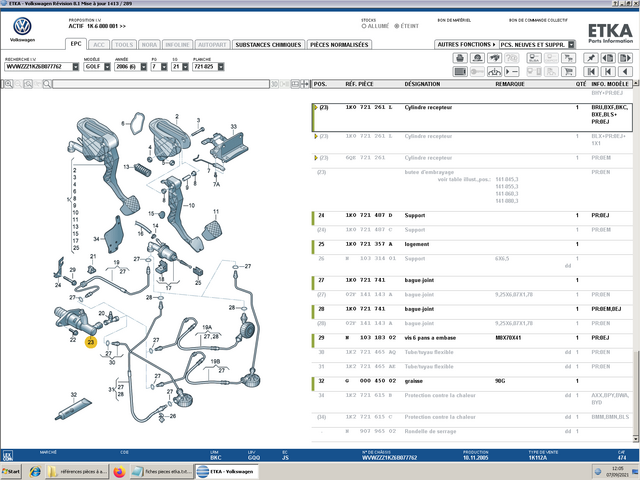Open Firefox from taskbar
The height and width of the screenshot is (480, 640).
(x=120, y=471)
